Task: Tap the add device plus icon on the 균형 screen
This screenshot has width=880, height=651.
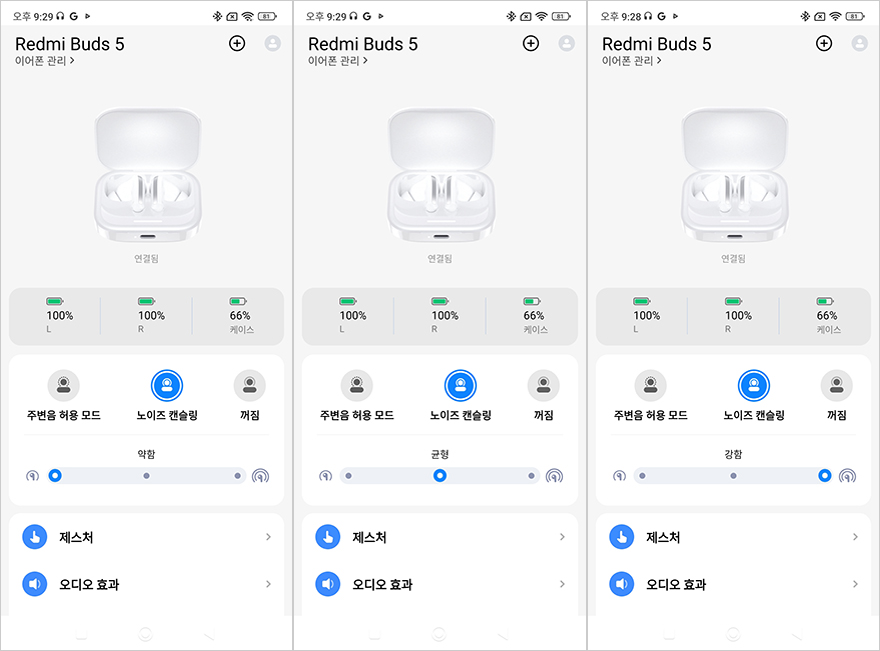Action: tap(530, 43)
